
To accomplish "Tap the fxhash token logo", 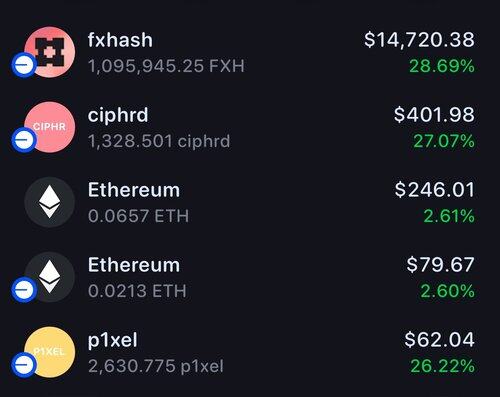I will pyautogui.click(x=50, y=52).
